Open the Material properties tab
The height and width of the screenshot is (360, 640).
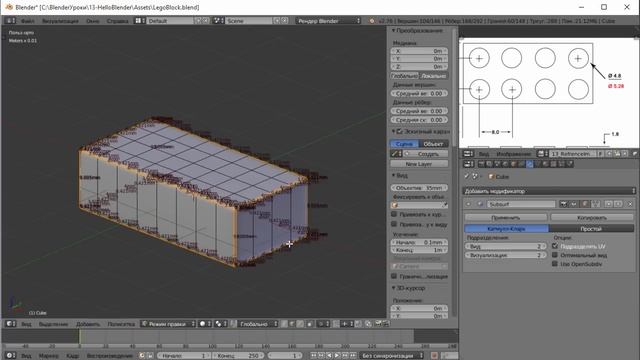click(x=545, y=164)
